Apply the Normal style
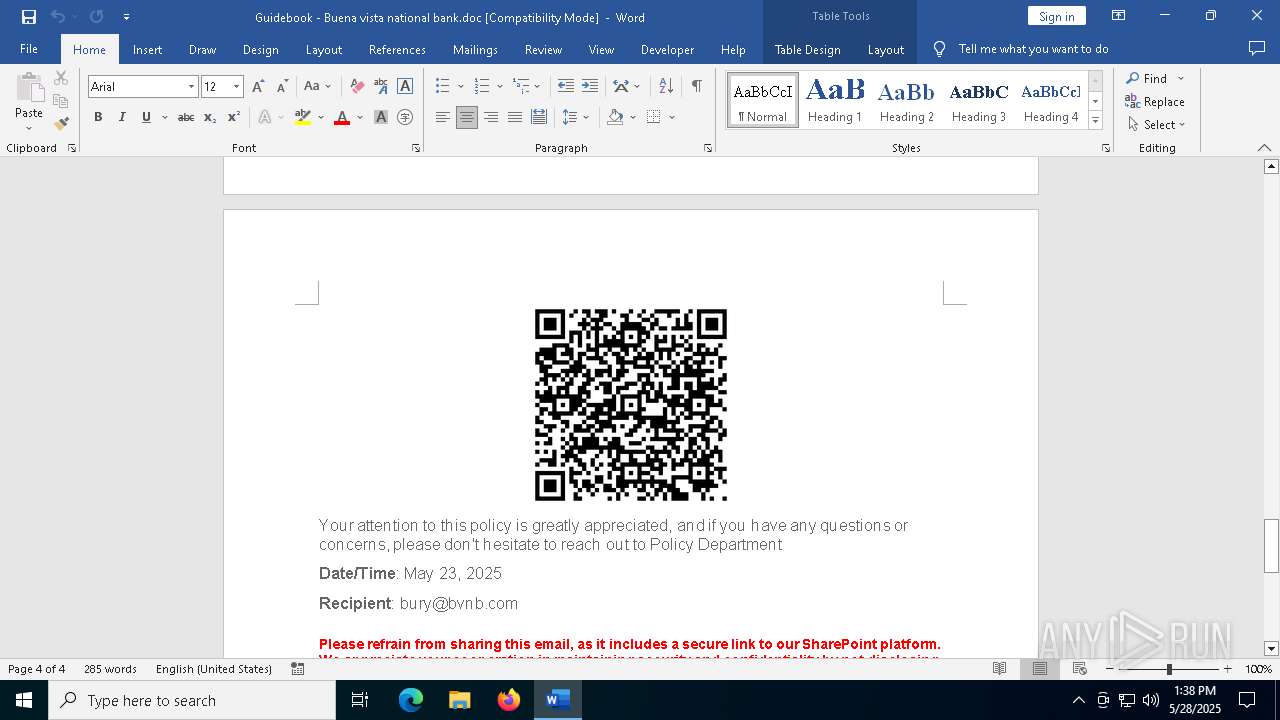1280x720 pixels. pyautogui.click(x=763, y=100)
